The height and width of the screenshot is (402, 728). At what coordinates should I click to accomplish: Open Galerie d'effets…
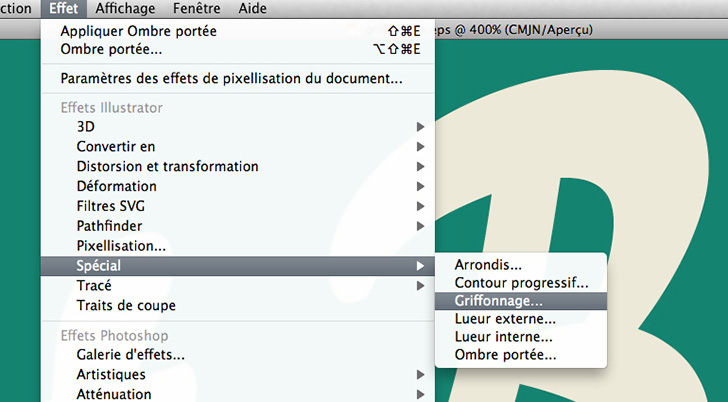(238, 355)
